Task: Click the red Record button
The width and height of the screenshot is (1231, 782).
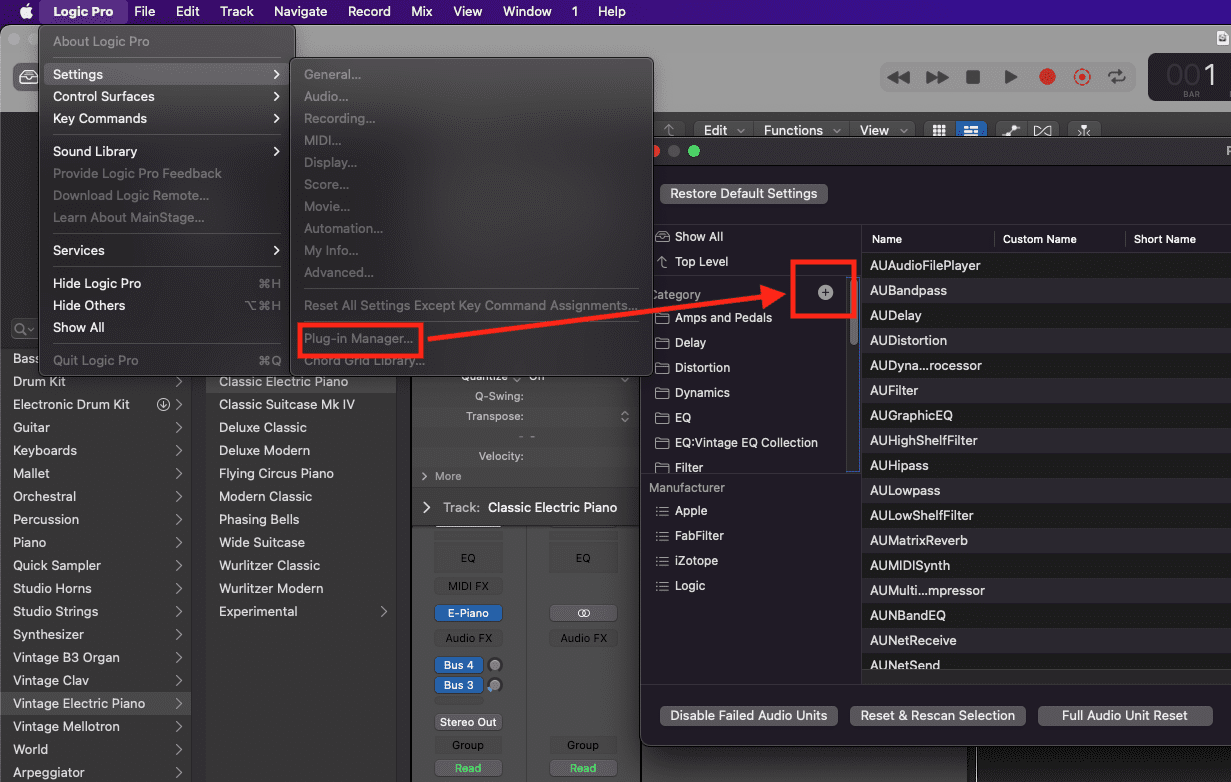Action: click(1047, 77)
